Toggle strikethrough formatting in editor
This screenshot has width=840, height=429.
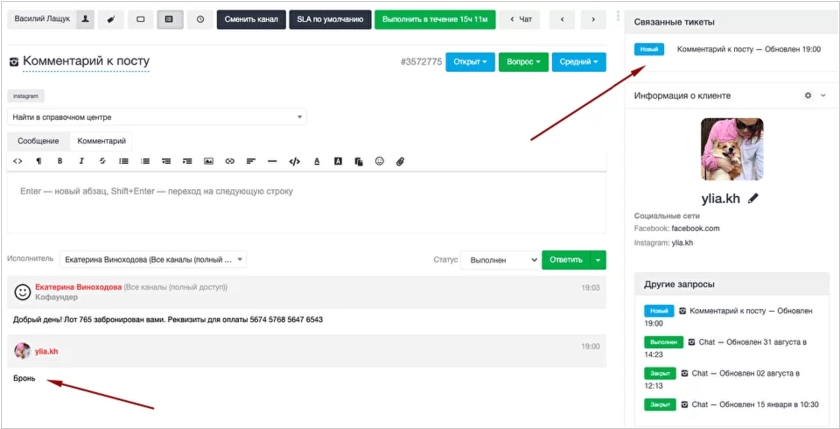[x=102, y=161]
